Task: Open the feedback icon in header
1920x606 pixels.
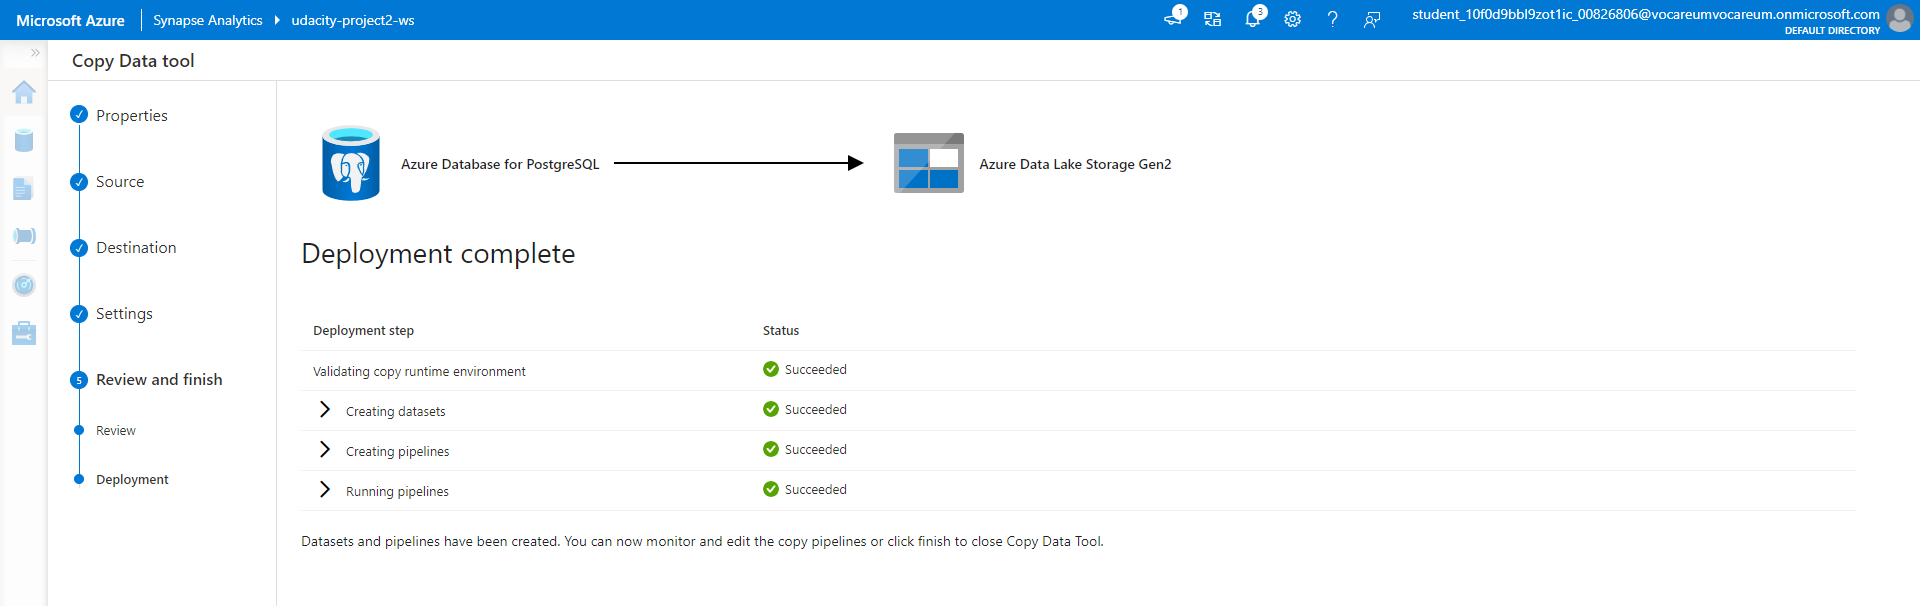Action: point(1372,19)
